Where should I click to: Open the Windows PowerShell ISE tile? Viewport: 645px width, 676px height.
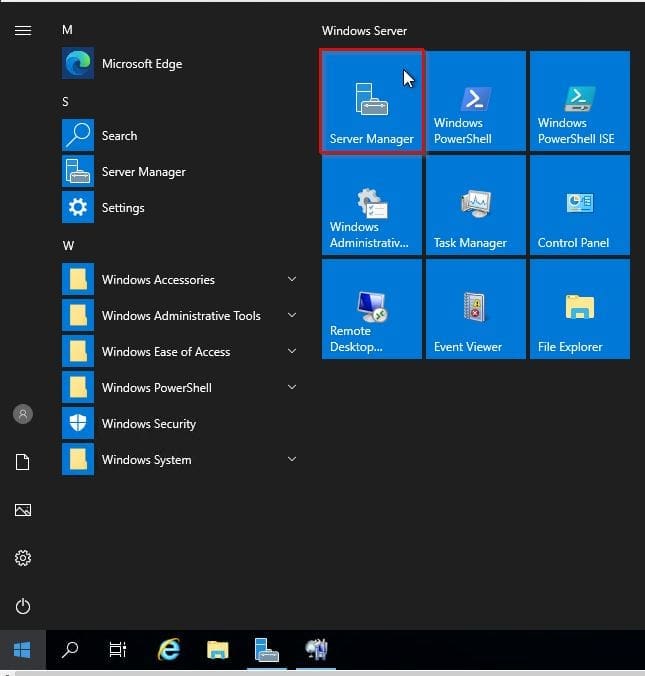click(x=579, y=102)
